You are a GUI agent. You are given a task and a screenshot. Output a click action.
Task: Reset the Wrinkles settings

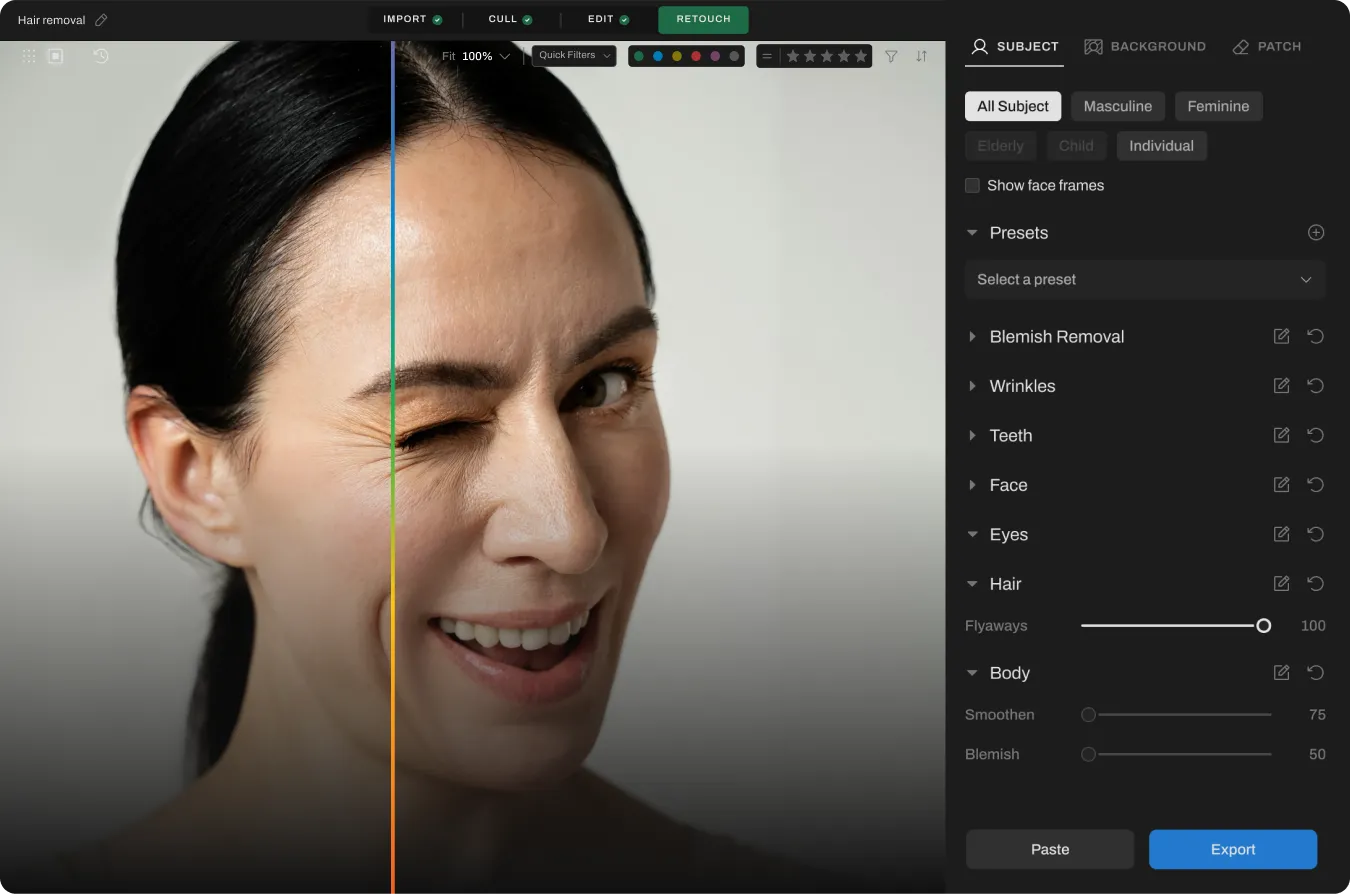point(1316,386)
